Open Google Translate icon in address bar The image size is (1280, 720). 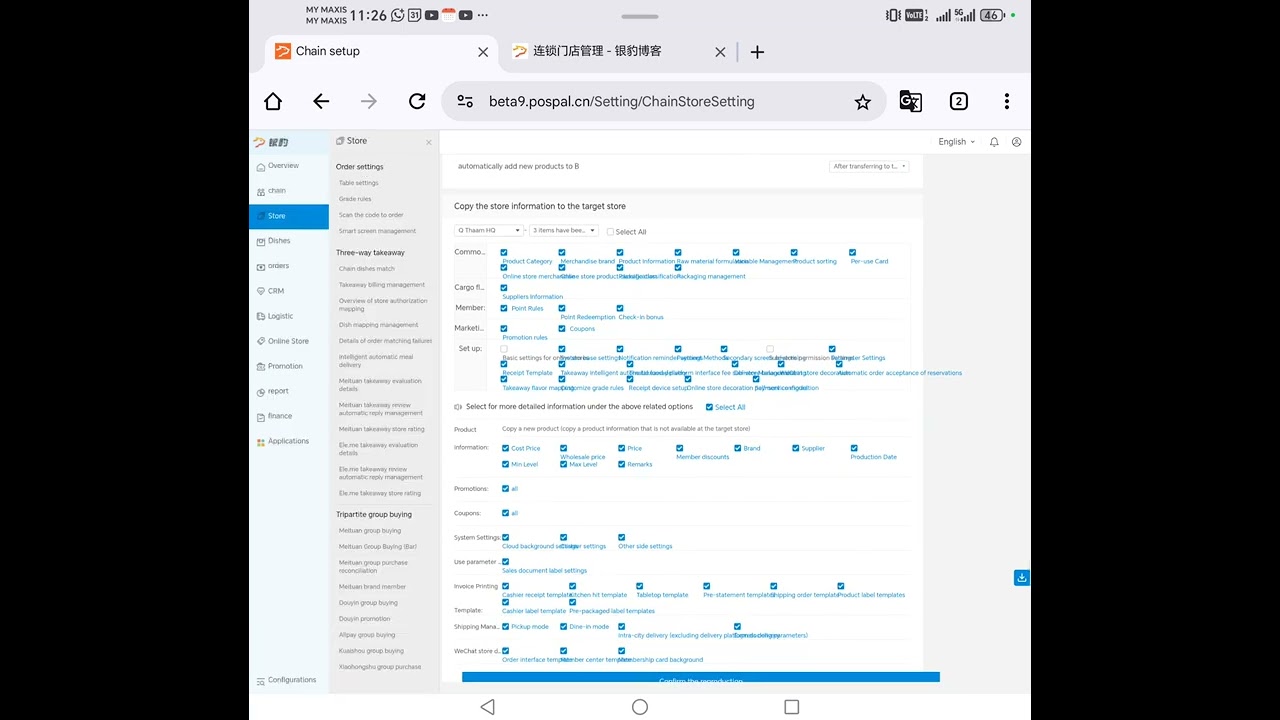click(x=911, y=101)
